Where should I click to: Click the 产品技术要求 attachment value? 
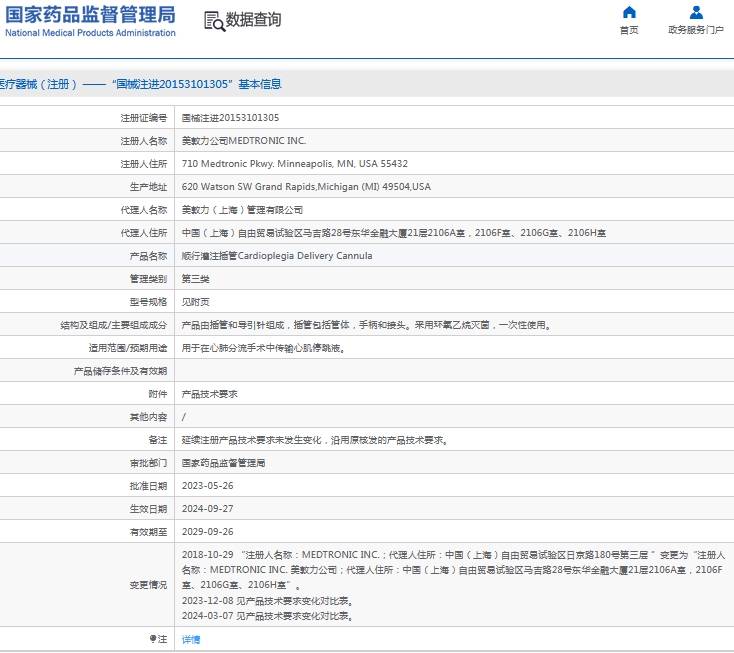[x=210, y=394]
